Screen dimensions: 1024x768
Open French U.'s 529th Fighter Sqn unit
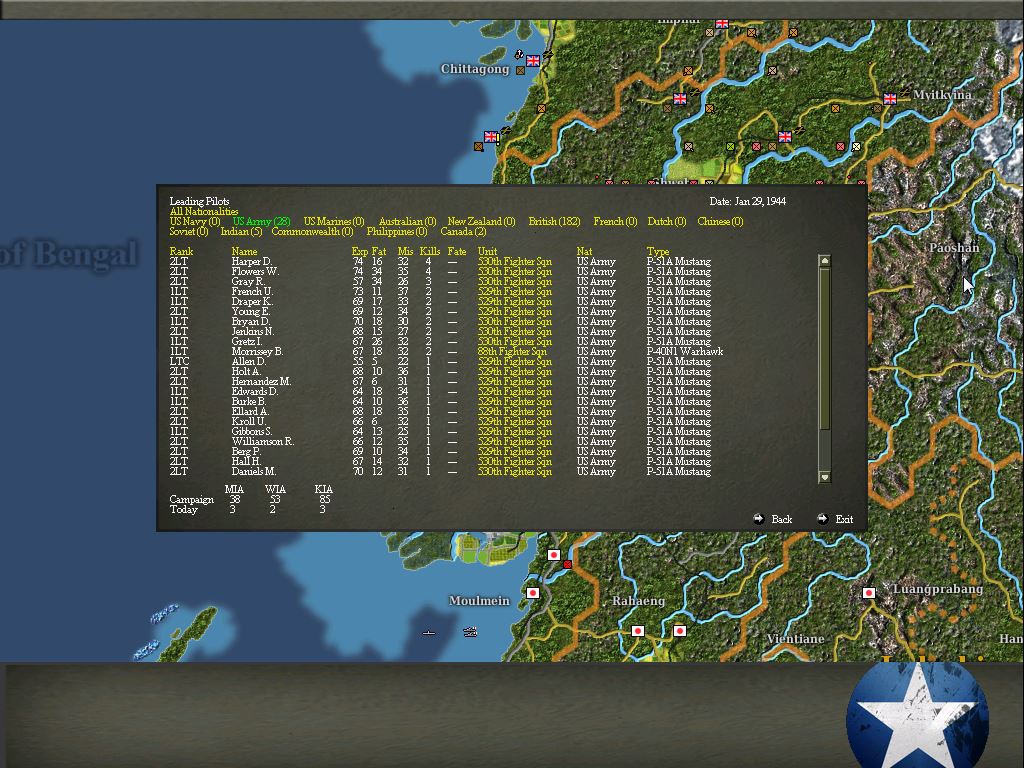tap(515, 291)
